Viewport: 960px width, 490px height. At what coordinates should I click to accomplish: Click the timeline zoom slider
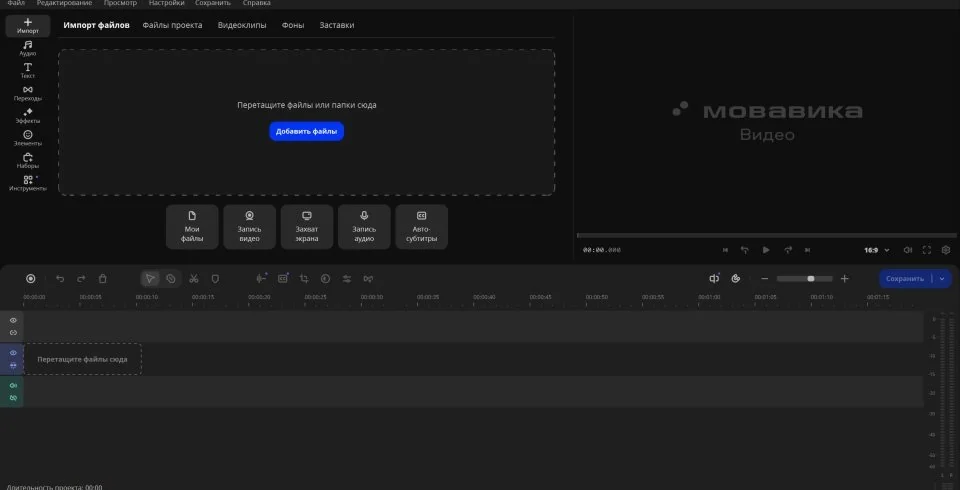[805, 279]
